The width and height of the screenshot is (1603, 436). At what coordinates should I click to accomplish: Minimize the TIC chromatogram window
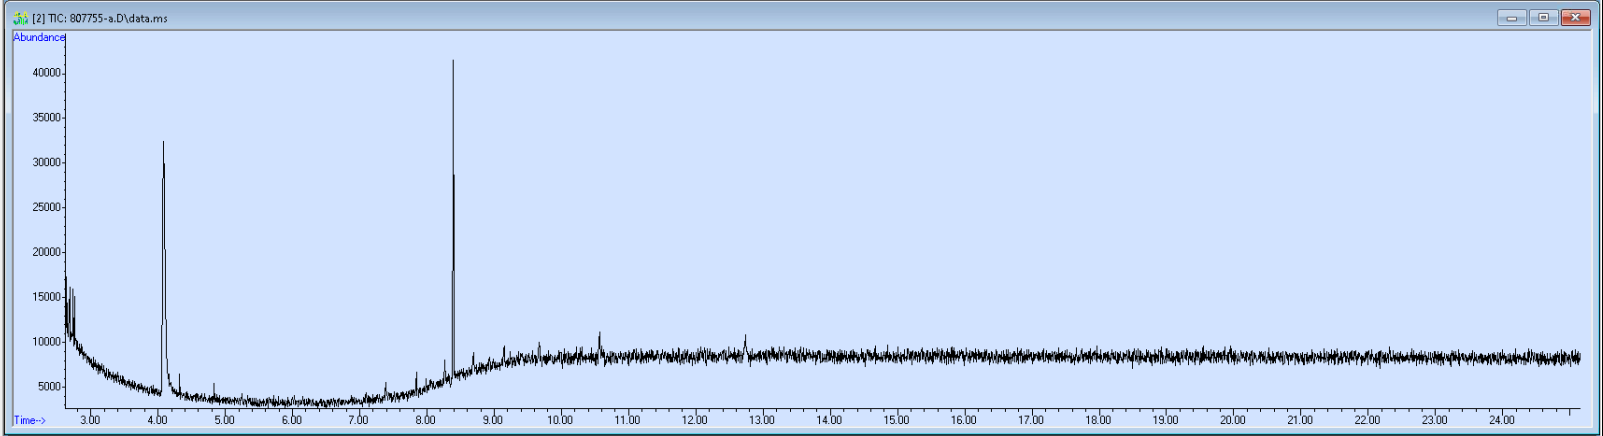coord(1511,18)
